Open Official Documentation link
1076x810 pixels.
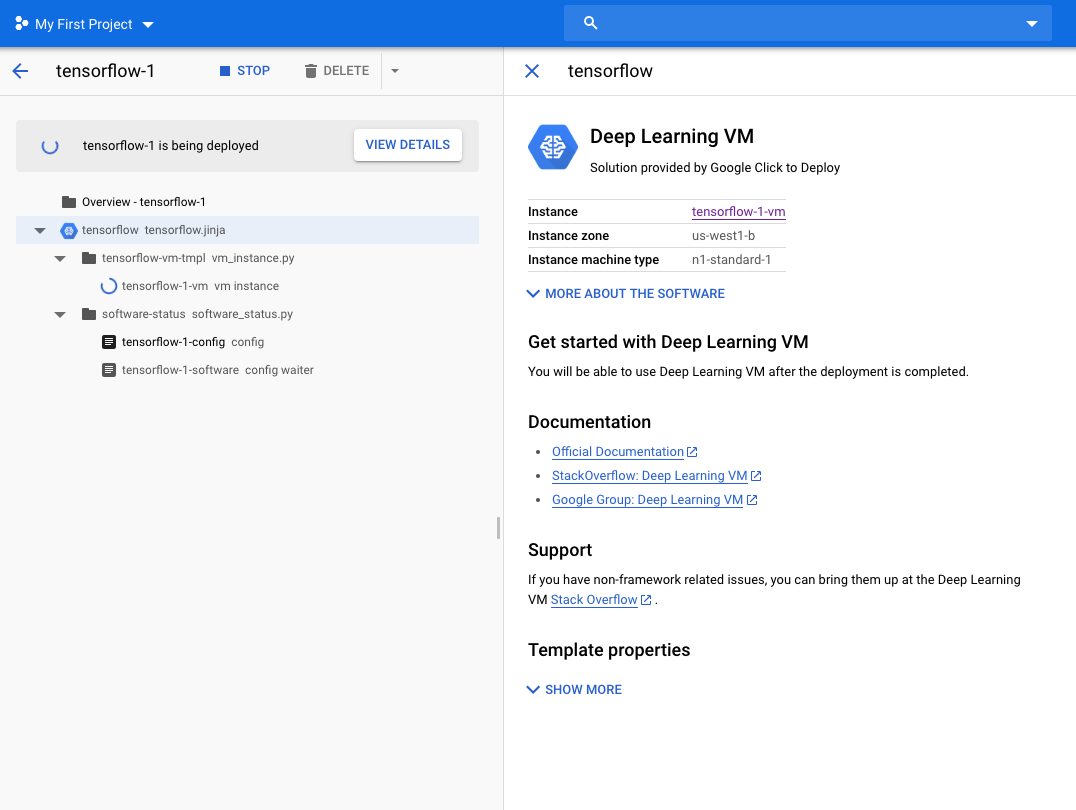pos(618,452)
